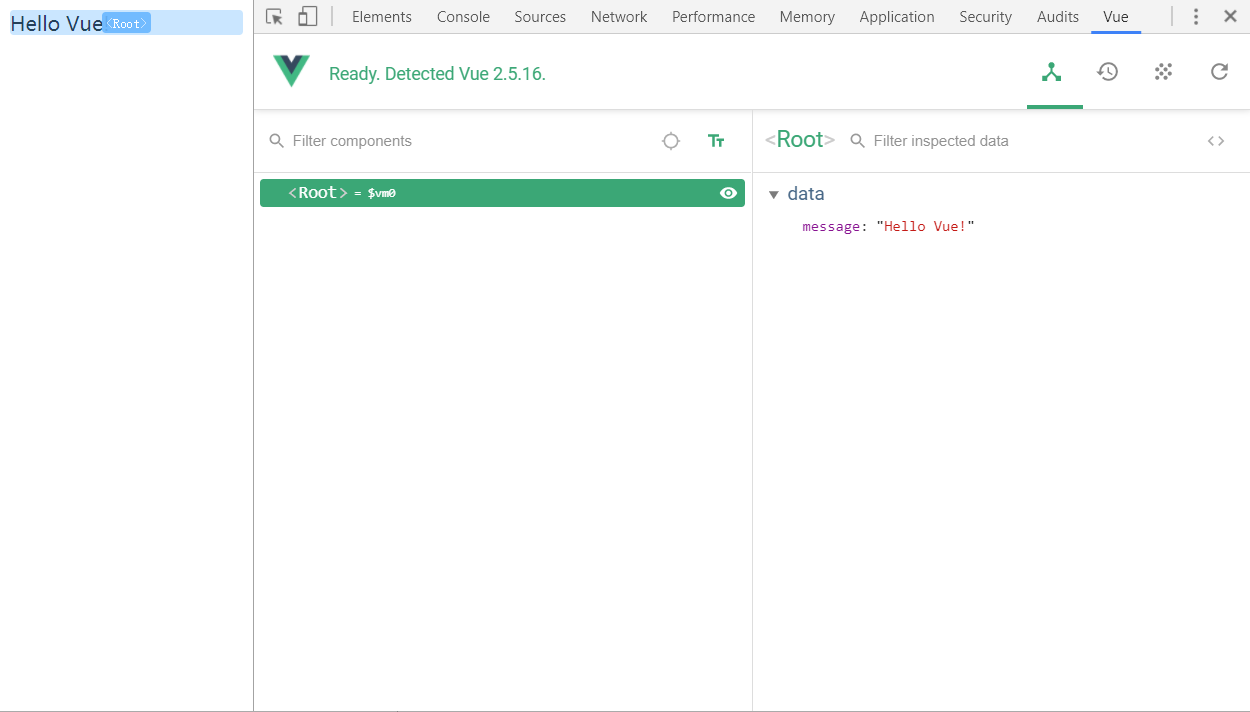The image size is (1250, 712).
Task: Click the message key label
Action: pos(832,226)
